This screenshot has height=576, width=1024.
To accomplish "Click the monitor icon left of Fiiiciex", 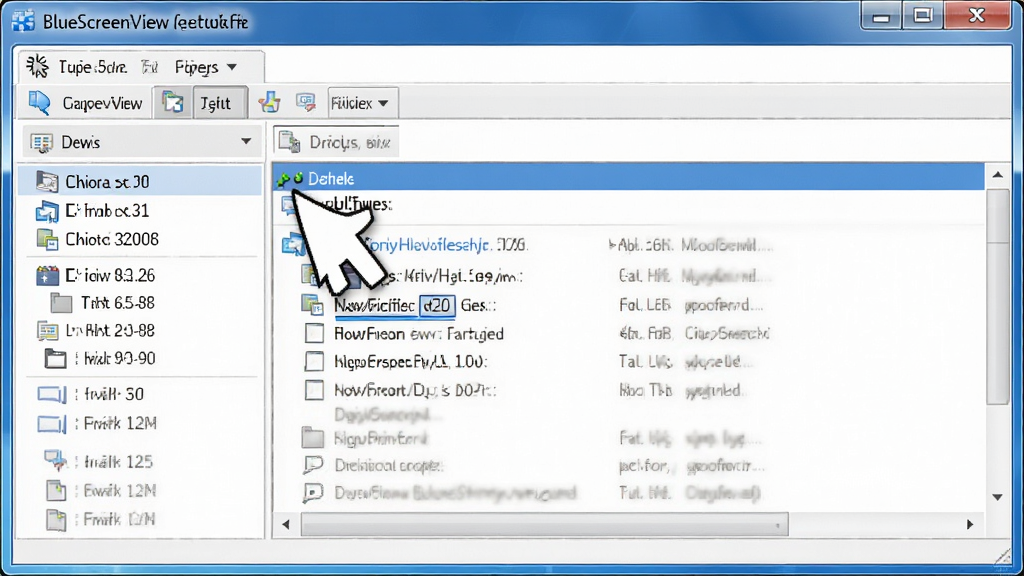I will [305, 102].
